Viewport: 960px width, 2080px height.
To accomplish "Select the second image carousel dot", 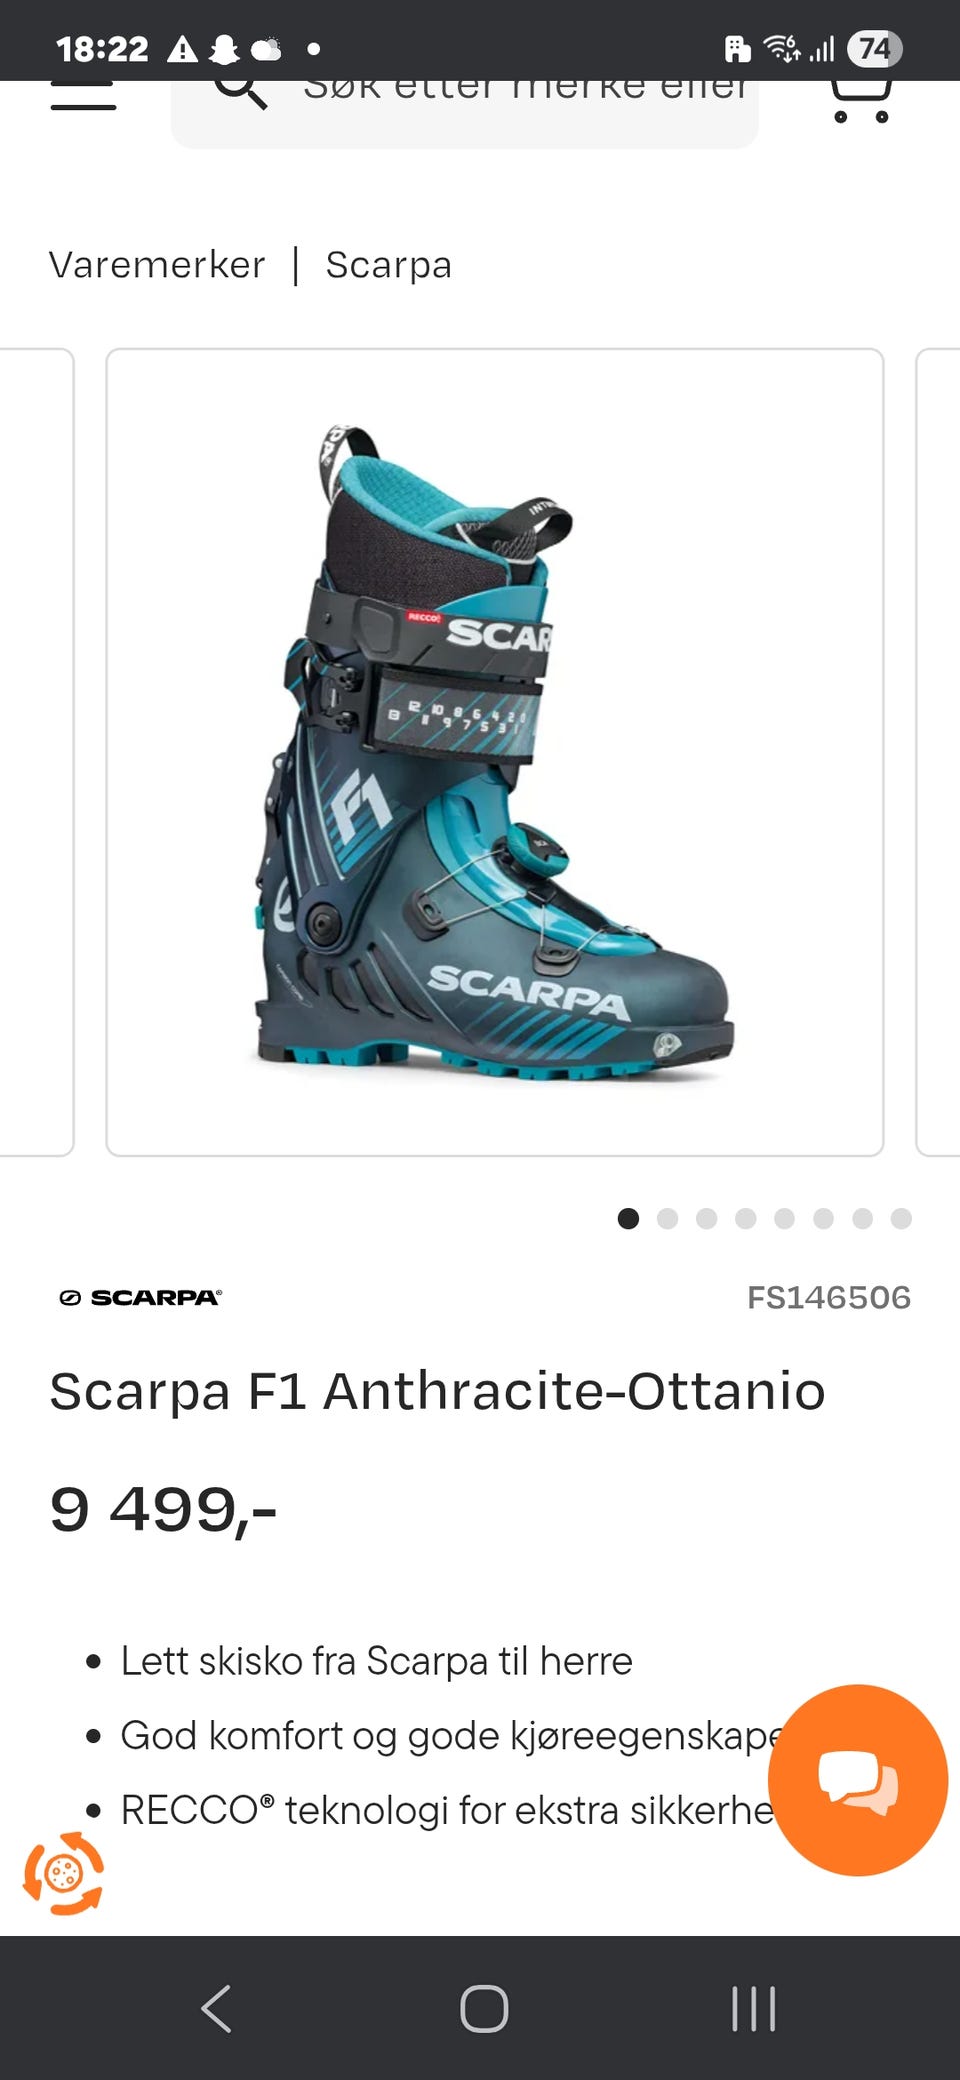I will pos(668,1218).
